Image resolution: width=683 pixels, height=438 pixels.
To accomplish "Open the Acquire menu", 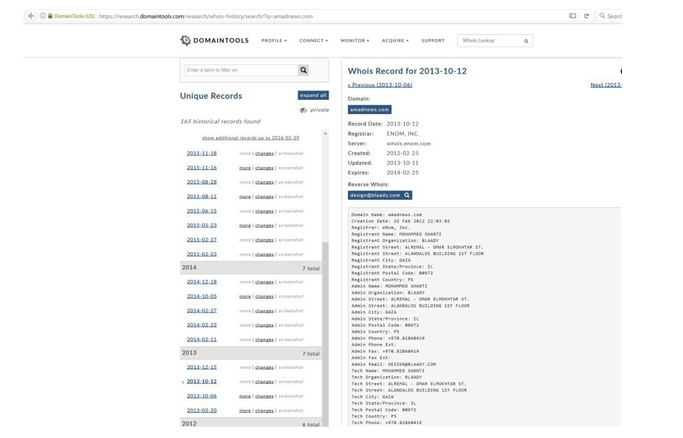I will 395,40.
